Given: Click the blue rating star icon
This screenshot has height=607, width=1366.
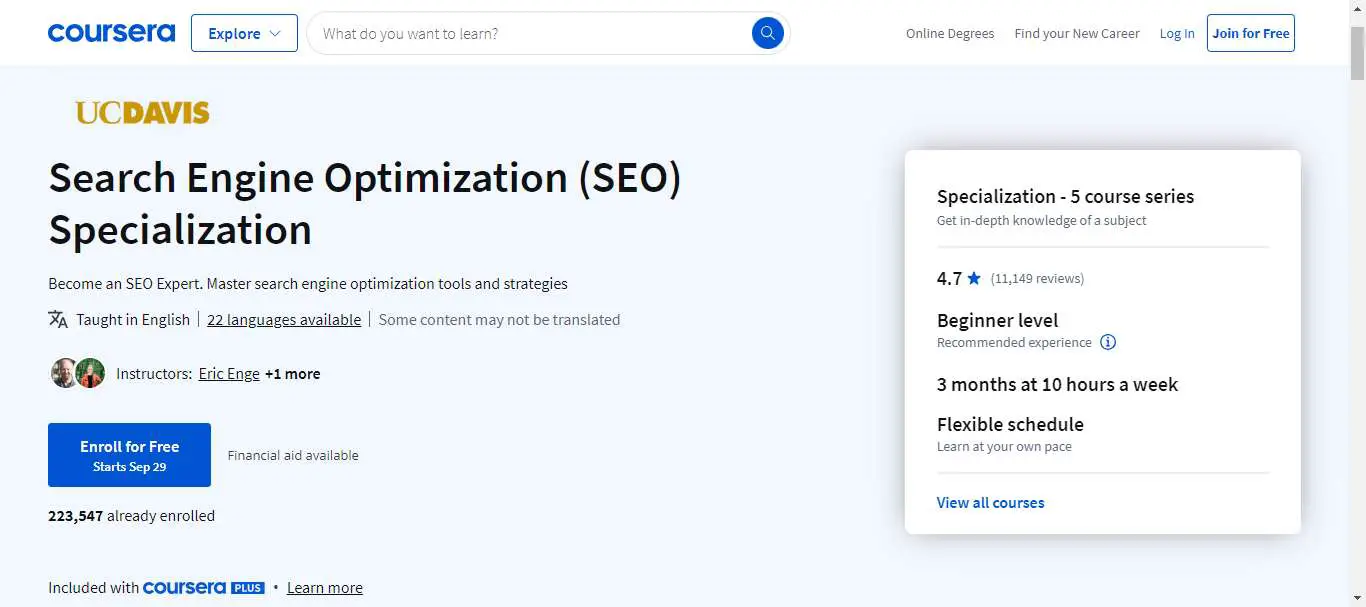Looking at the screenshot, I should (x=974, y=278).
